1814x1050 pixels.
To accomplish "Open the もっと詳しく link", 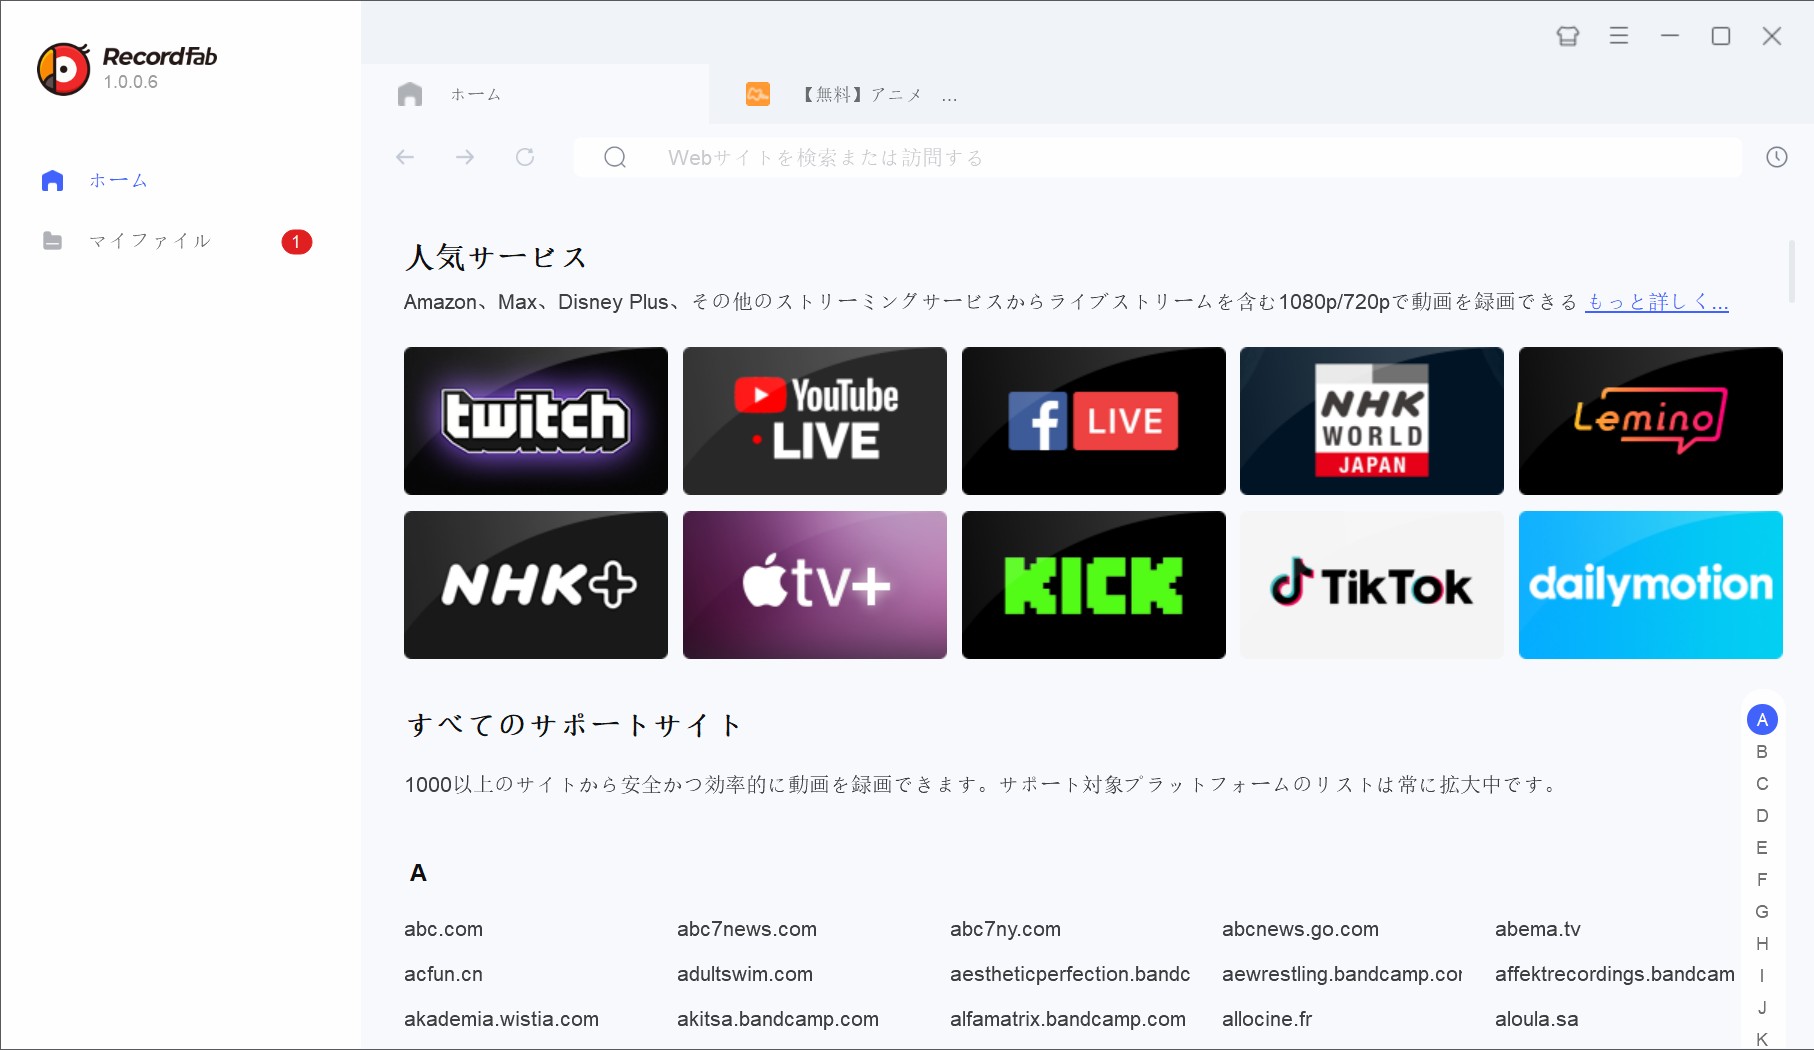I will point(1657,302).
